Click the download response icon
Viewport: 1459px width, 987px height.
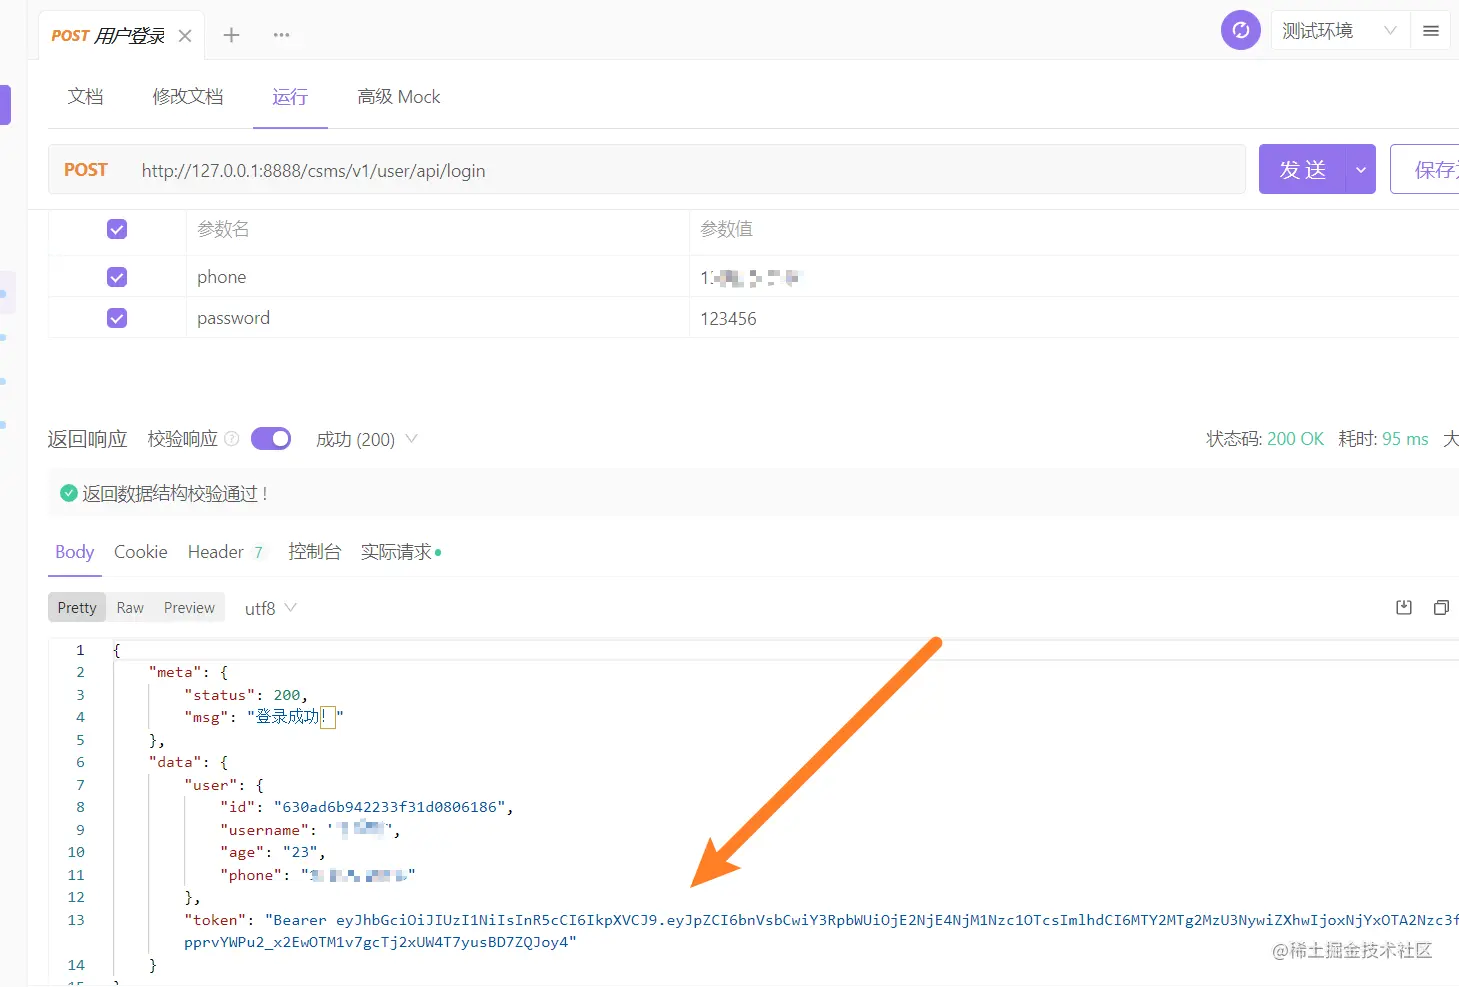(x=1404, y=607)
